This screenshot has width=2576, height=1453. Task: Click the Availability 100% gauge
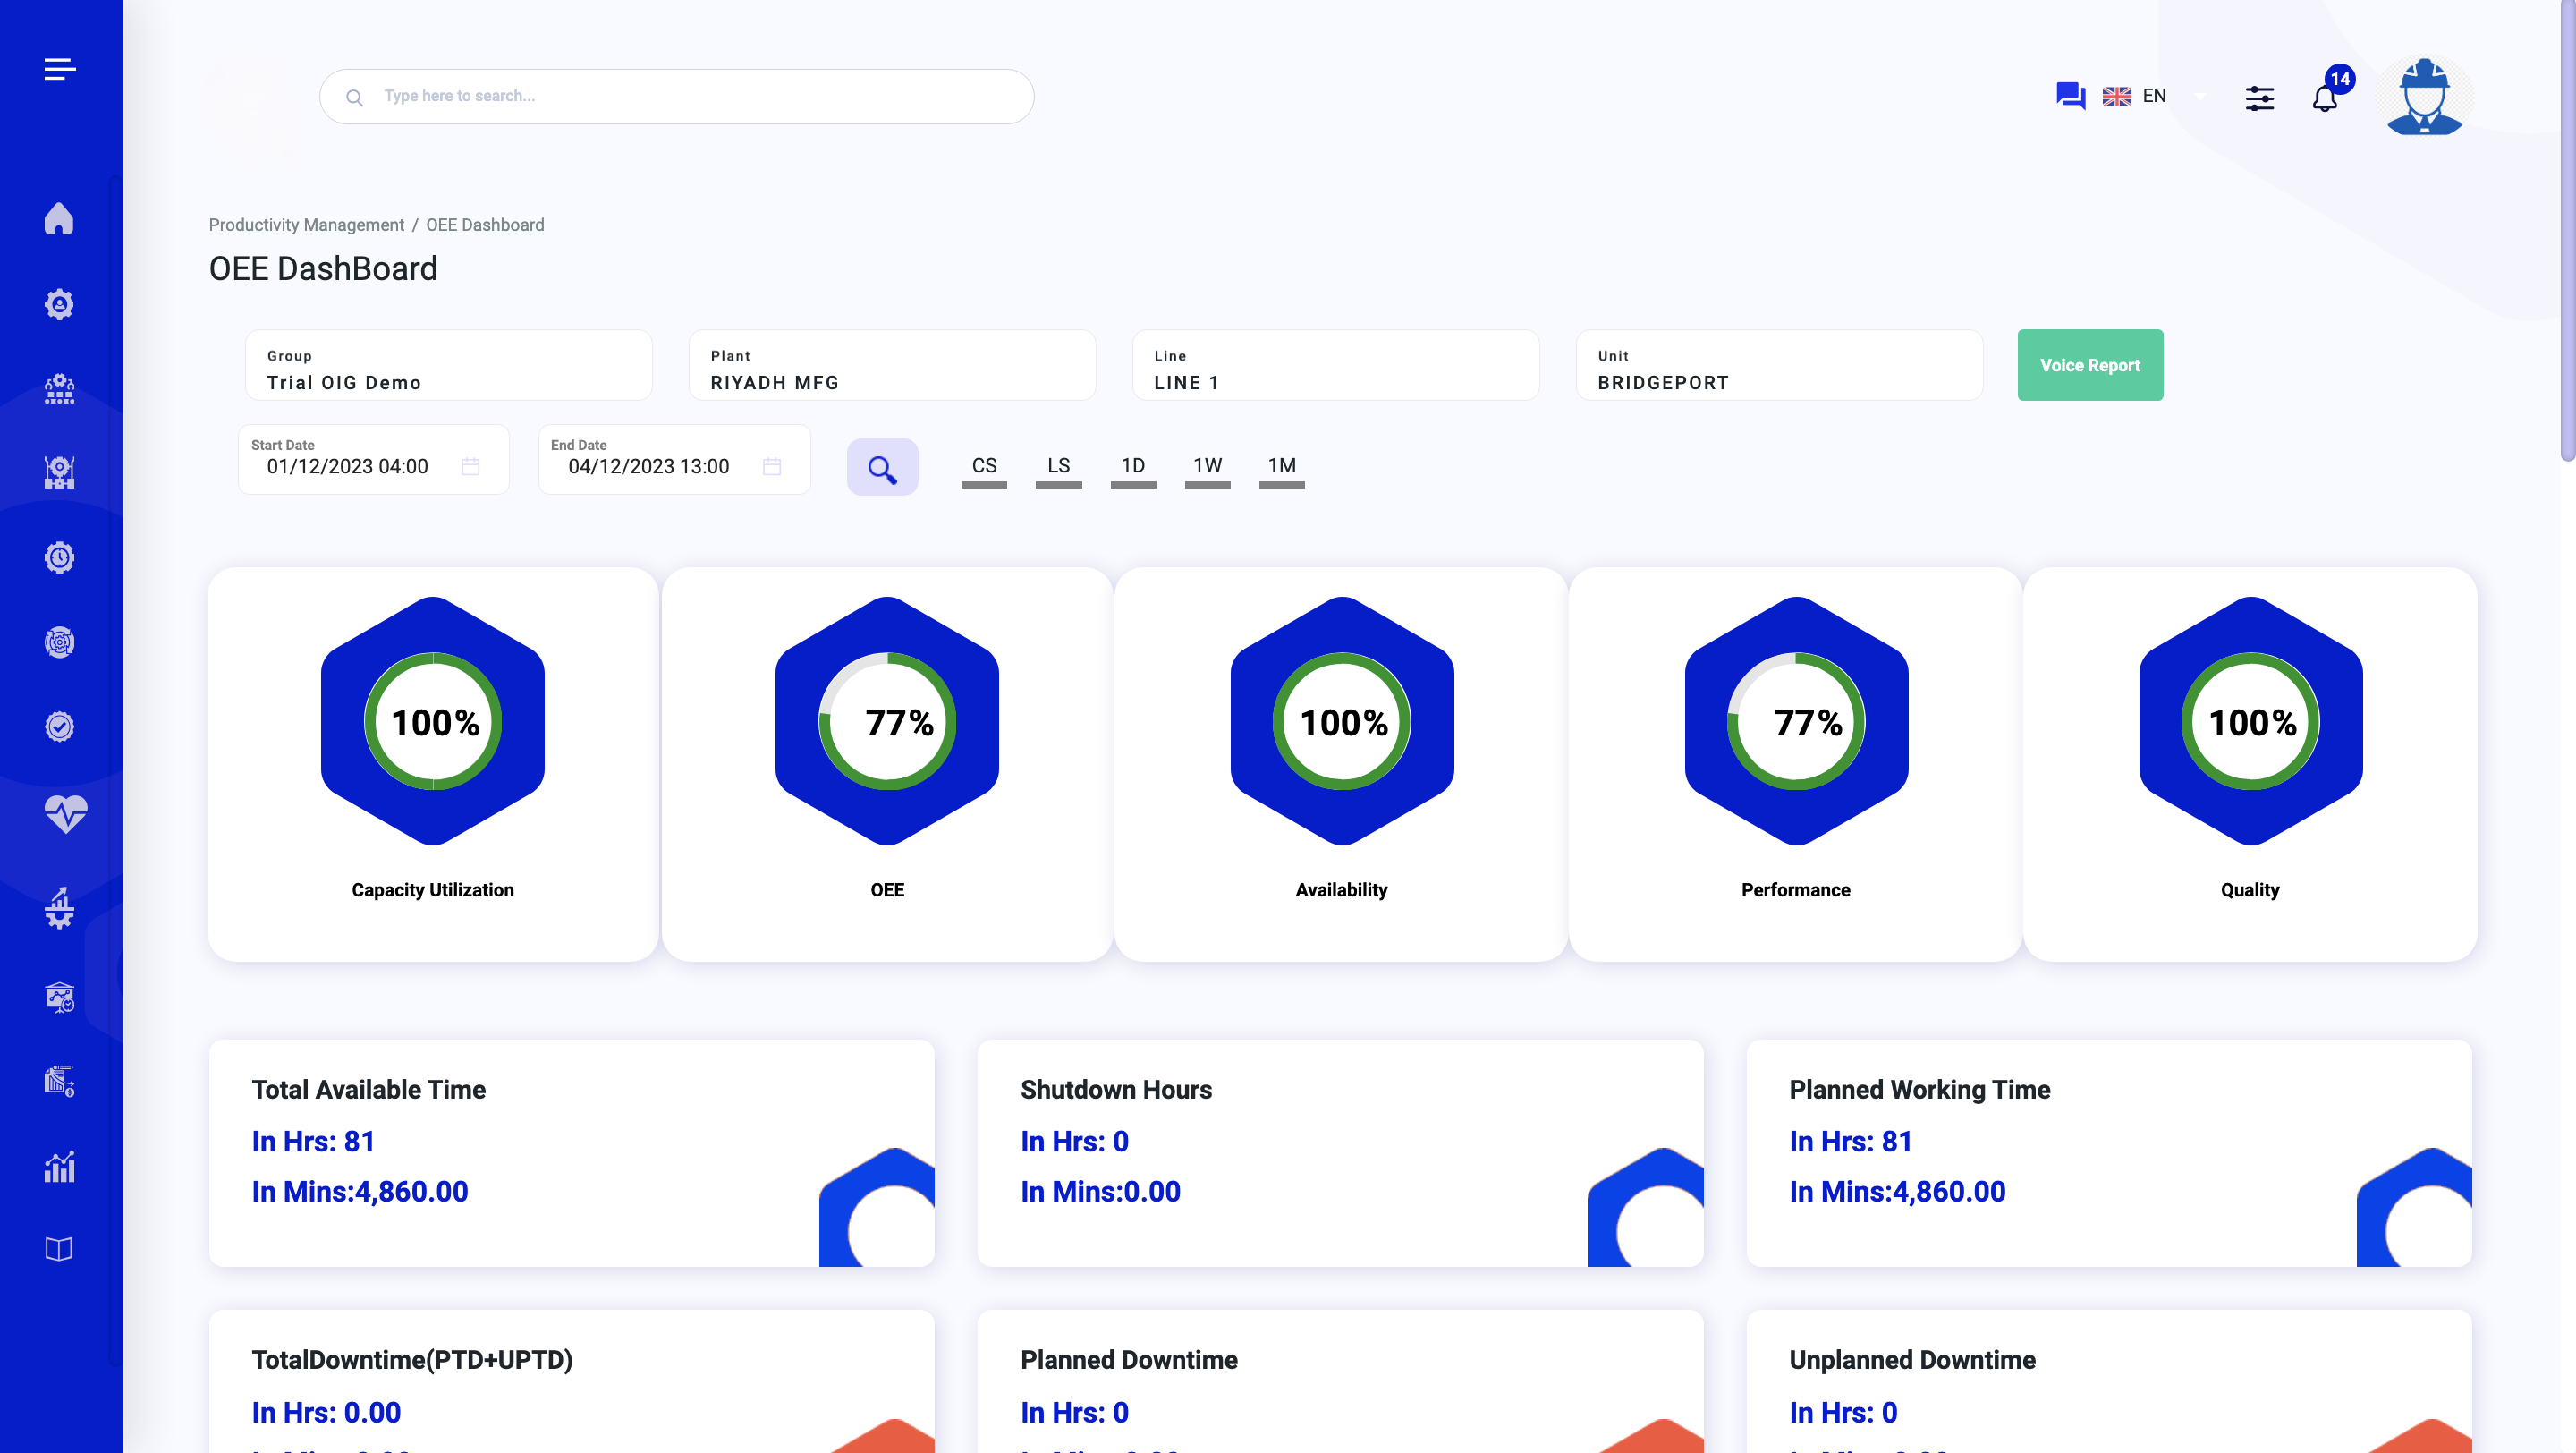[x=1342, y=721]
